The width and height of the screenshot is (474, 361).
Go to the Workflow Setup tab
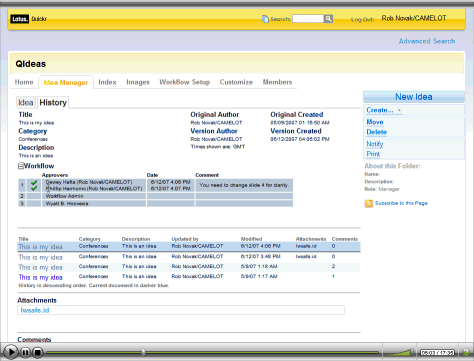185,82
